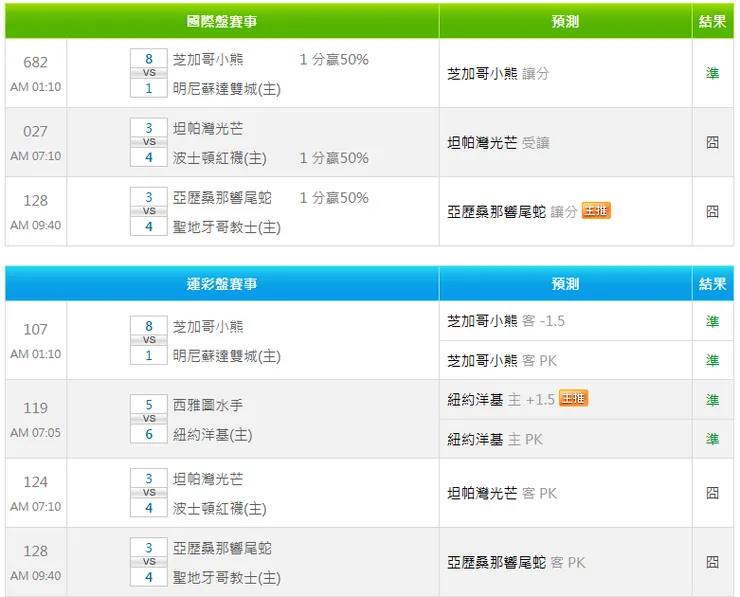
Task: Open team 明尼蘇達雙城(主) in game 682 matchup
Action: 227,89
